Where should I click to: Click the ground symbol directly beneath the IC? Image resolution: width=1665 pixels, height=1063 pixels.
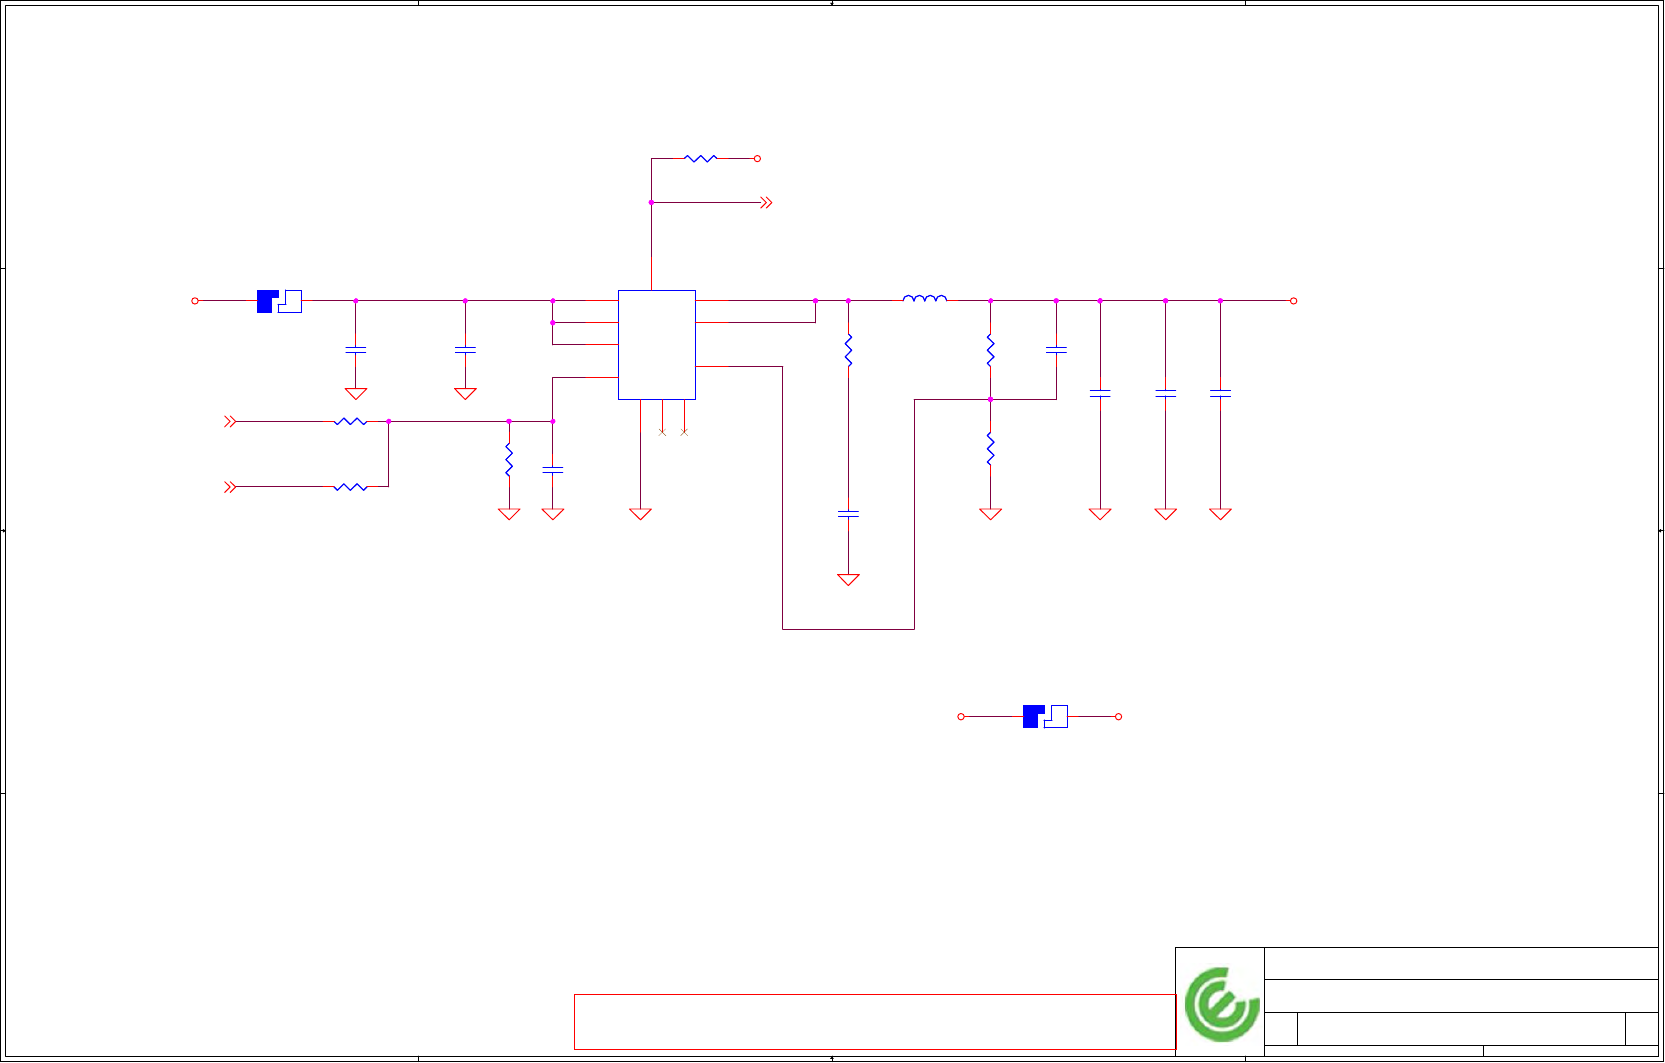(641, 514)
